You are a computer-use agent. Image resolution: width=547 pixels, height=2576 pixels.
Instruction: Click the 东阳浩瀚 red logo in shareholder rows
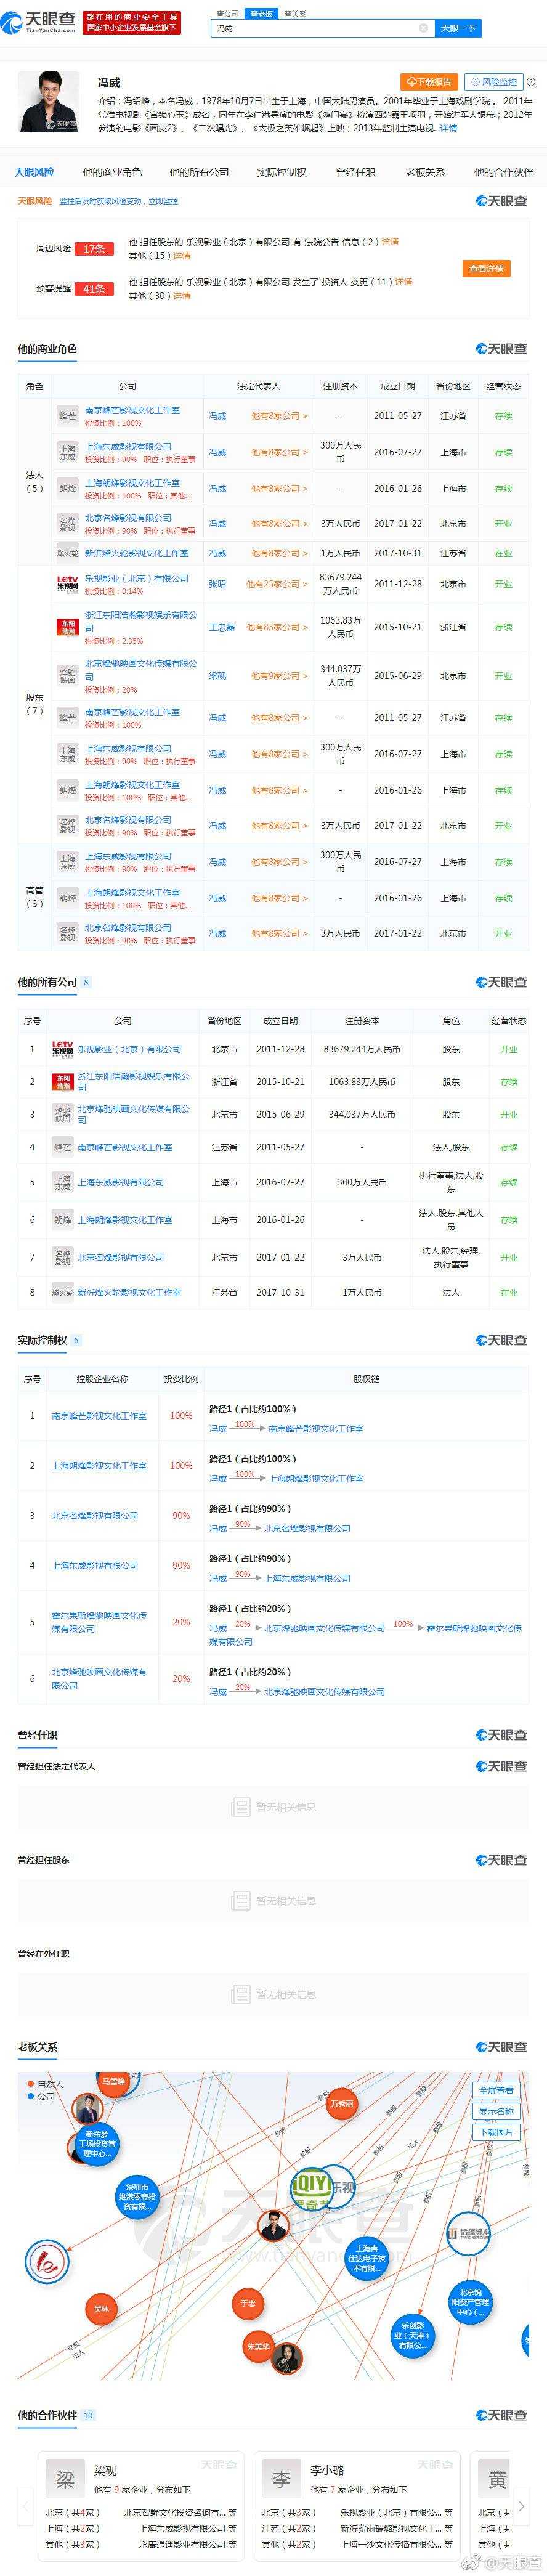coord(67,627)
